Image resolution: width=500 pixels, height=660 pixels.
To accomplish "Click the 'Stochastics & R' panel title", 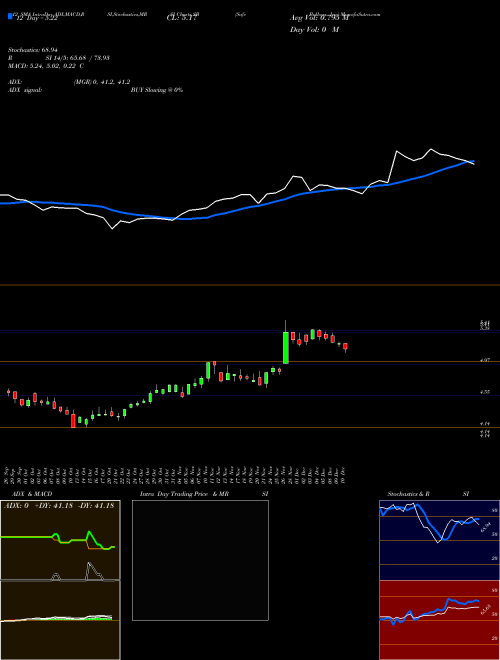I will click(x=408, y=494).
